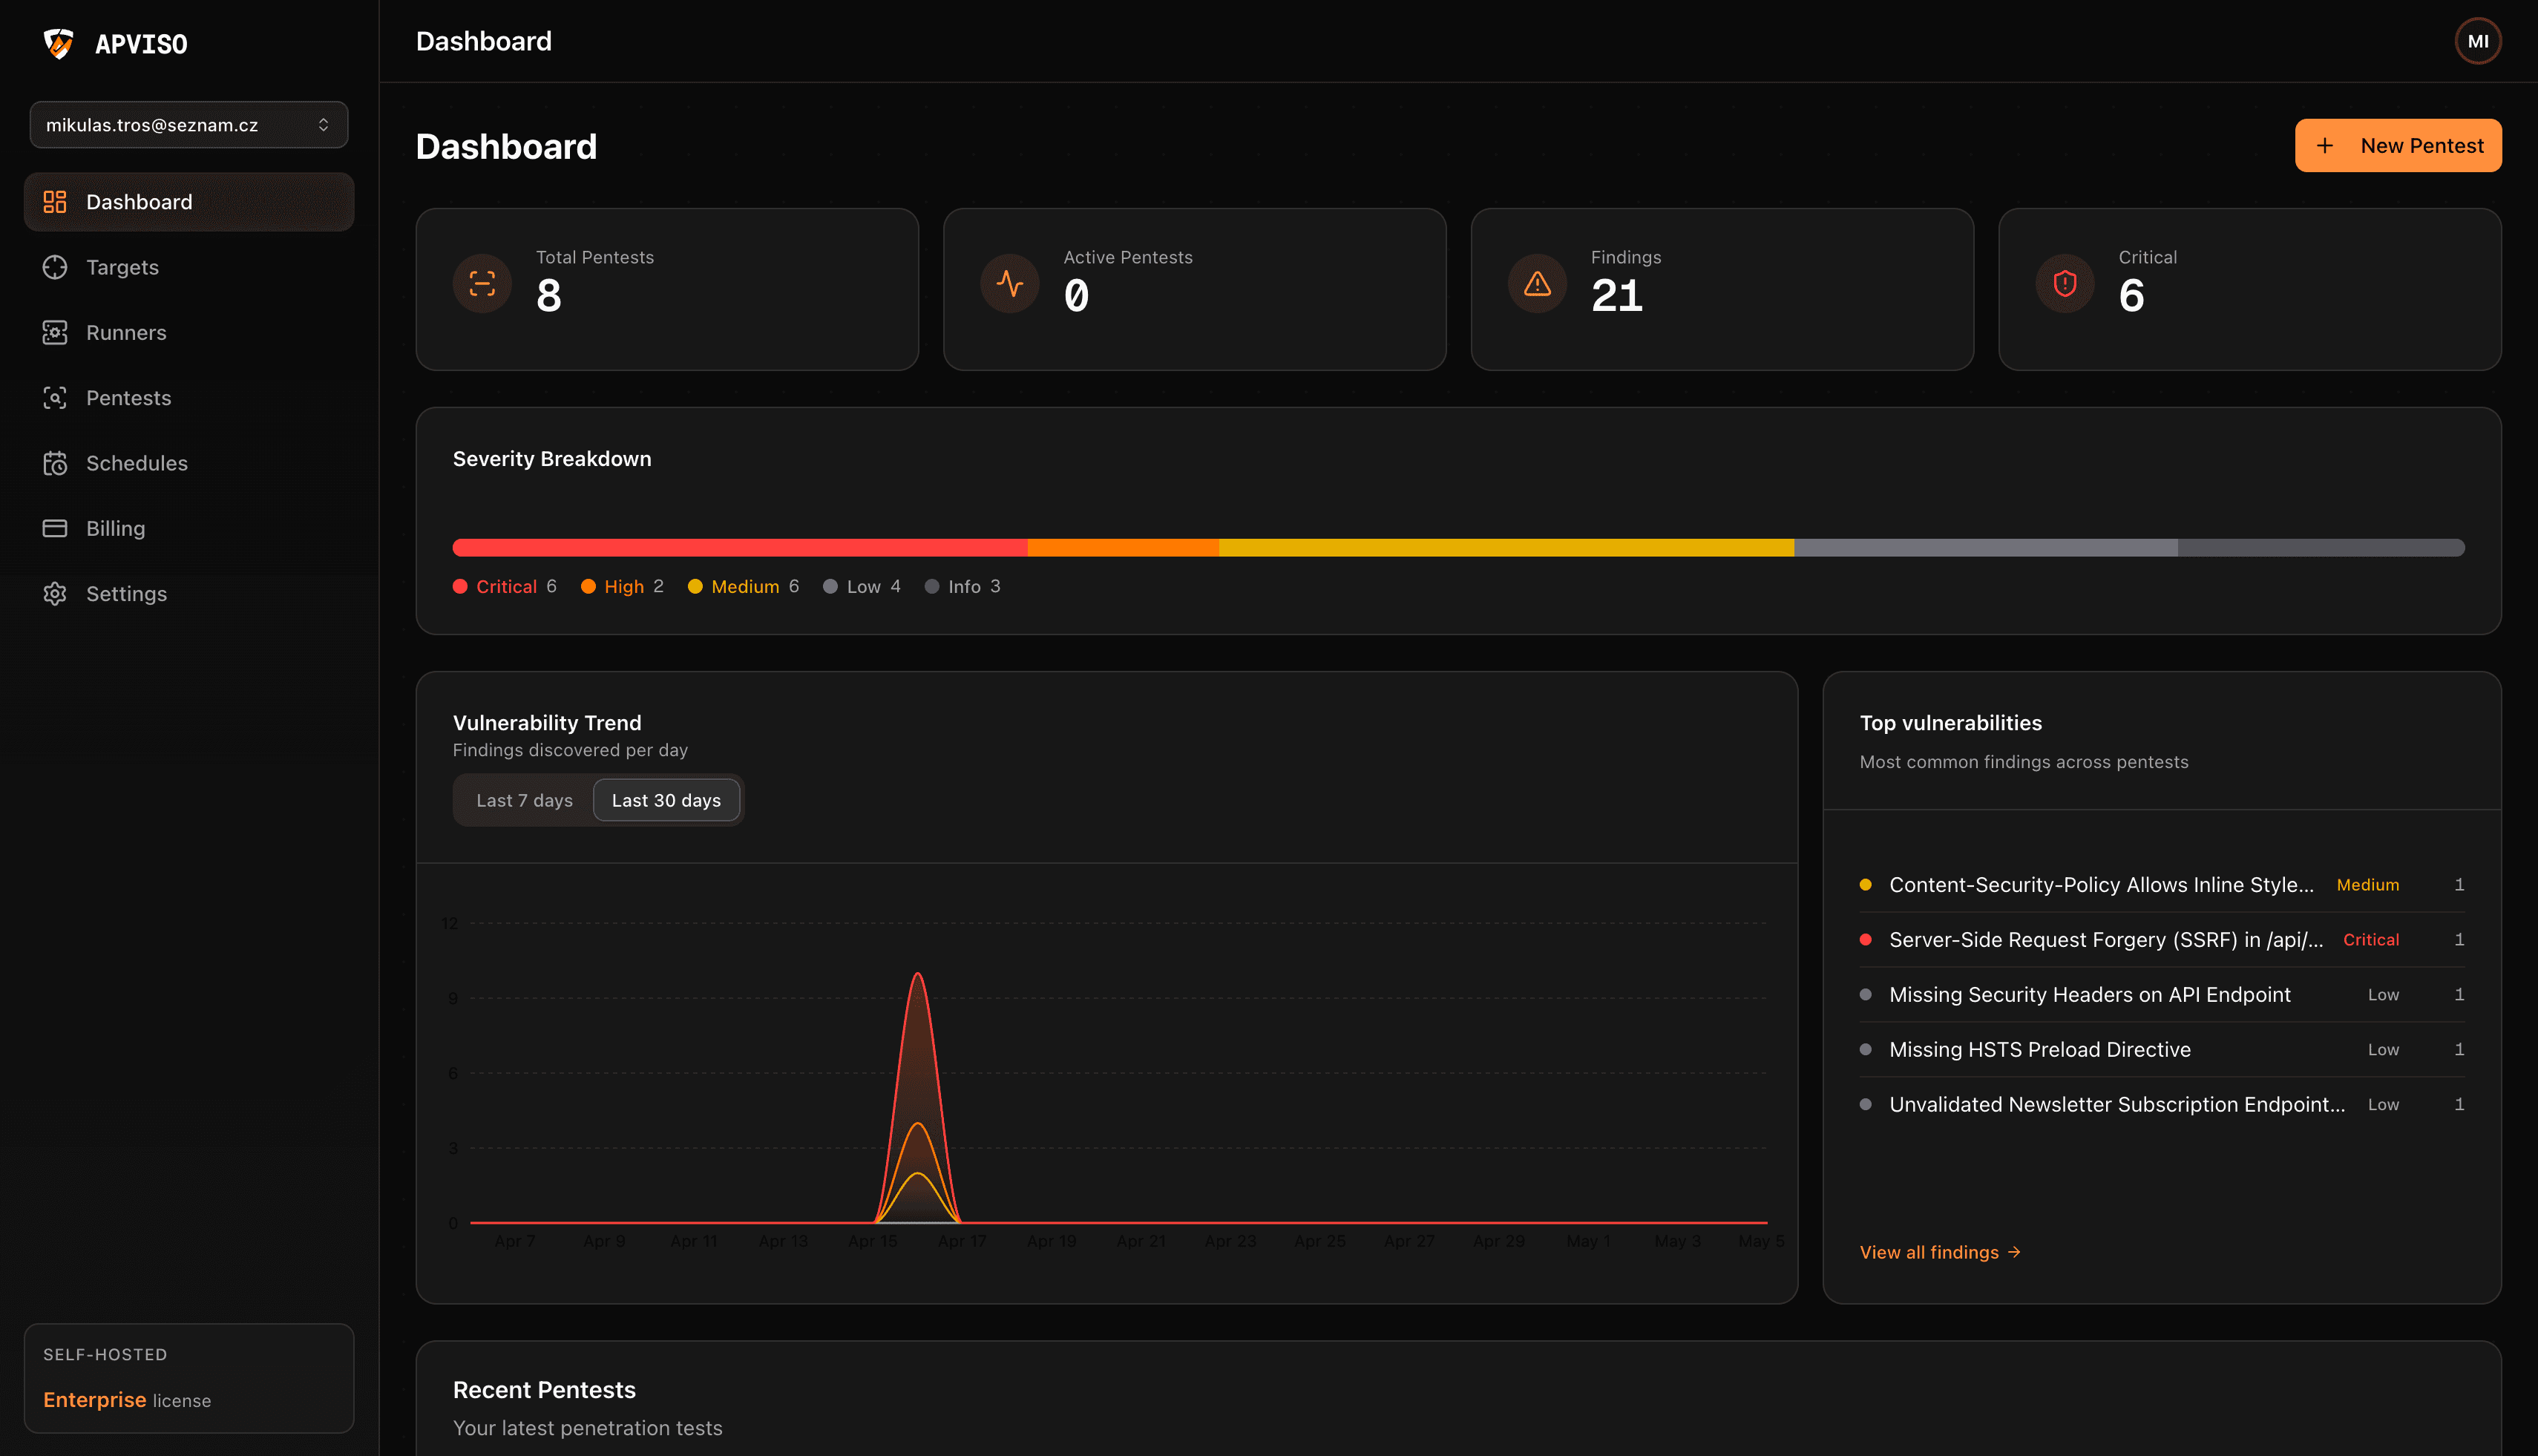Open the Critical stat card
Screen dimensions: 2538x1456
tap(2250, 289)
